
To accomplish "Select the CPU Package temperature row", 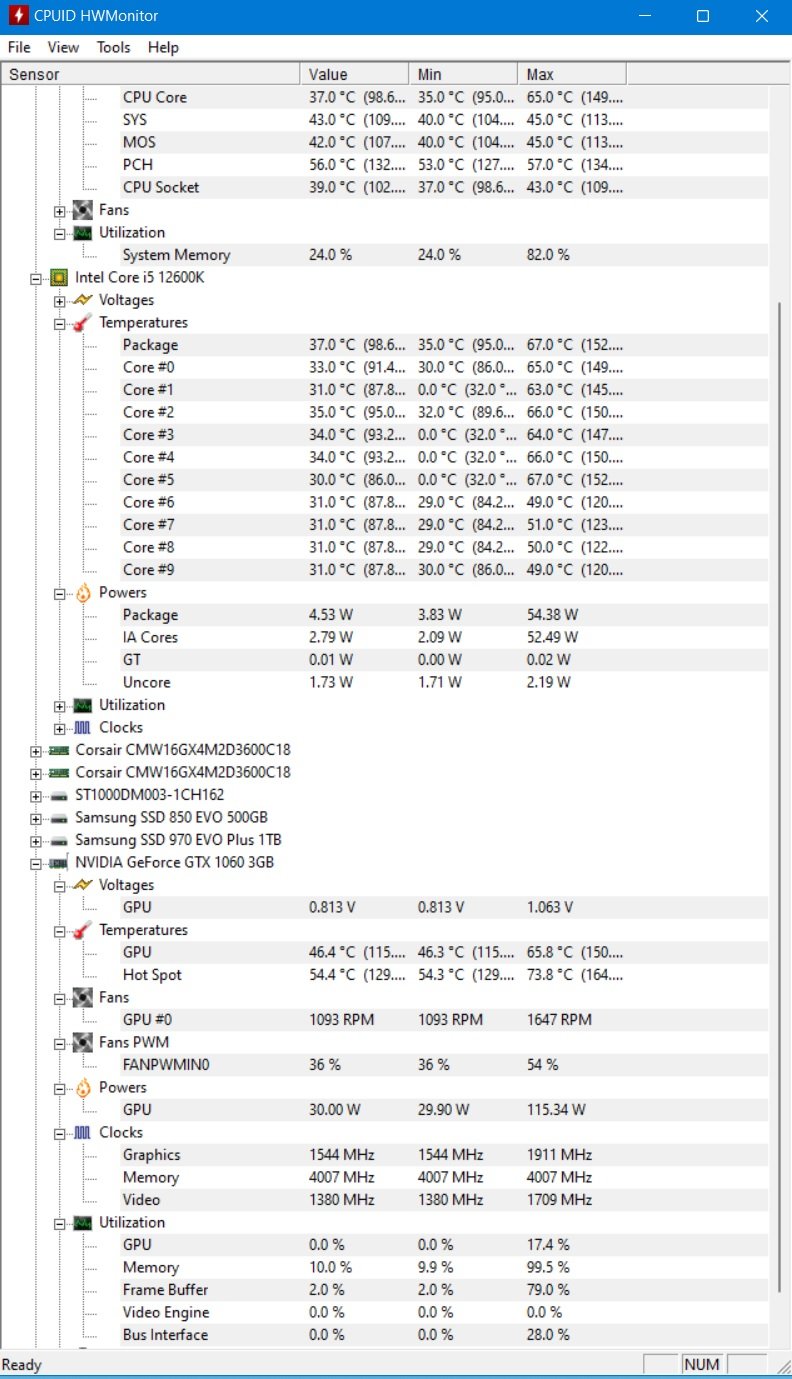I will tap(443, 345).
